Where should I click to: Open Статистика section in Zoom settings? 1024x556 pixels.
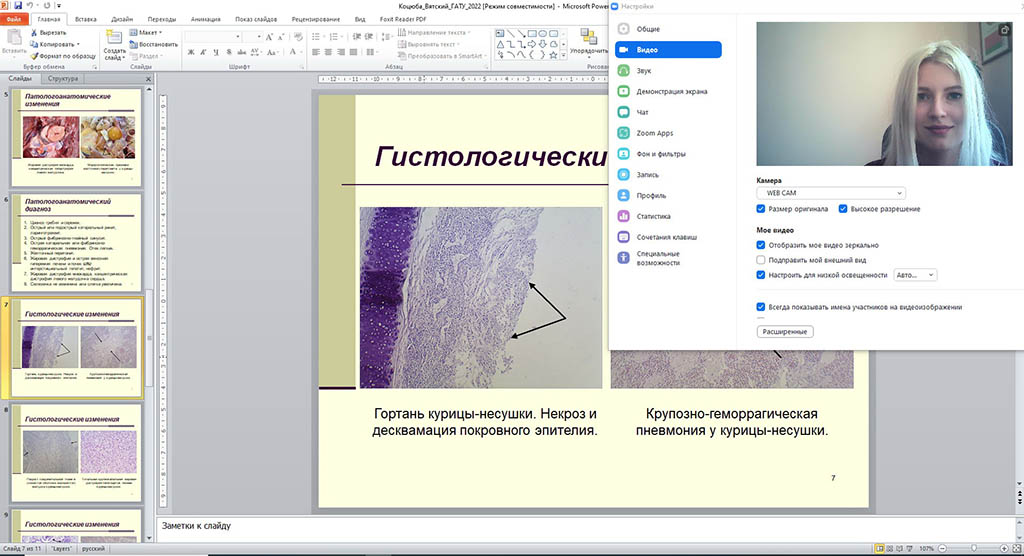[667, 216]
